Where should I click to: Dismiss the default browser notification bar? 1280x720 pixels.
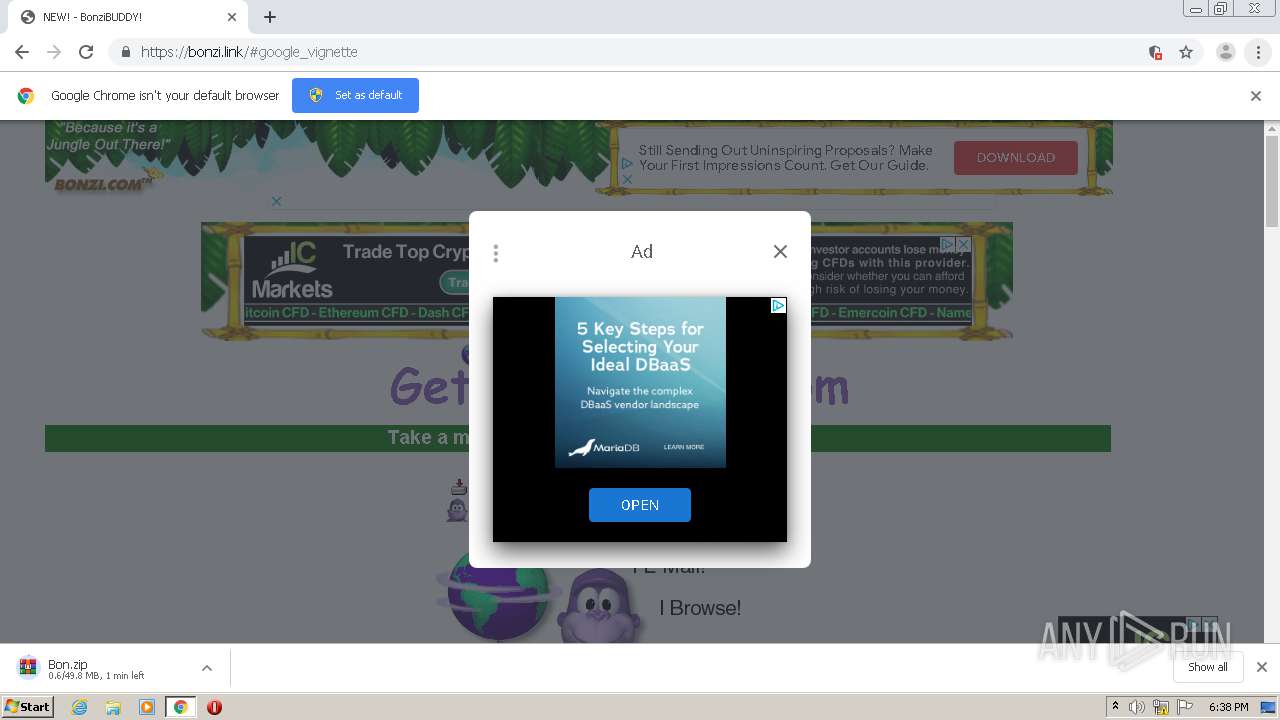point(1256,96)
